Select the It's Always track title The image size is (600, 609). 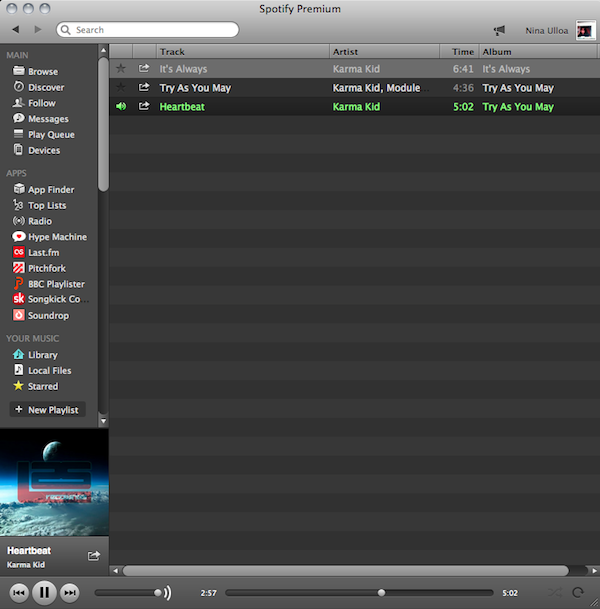coord(183,69)
